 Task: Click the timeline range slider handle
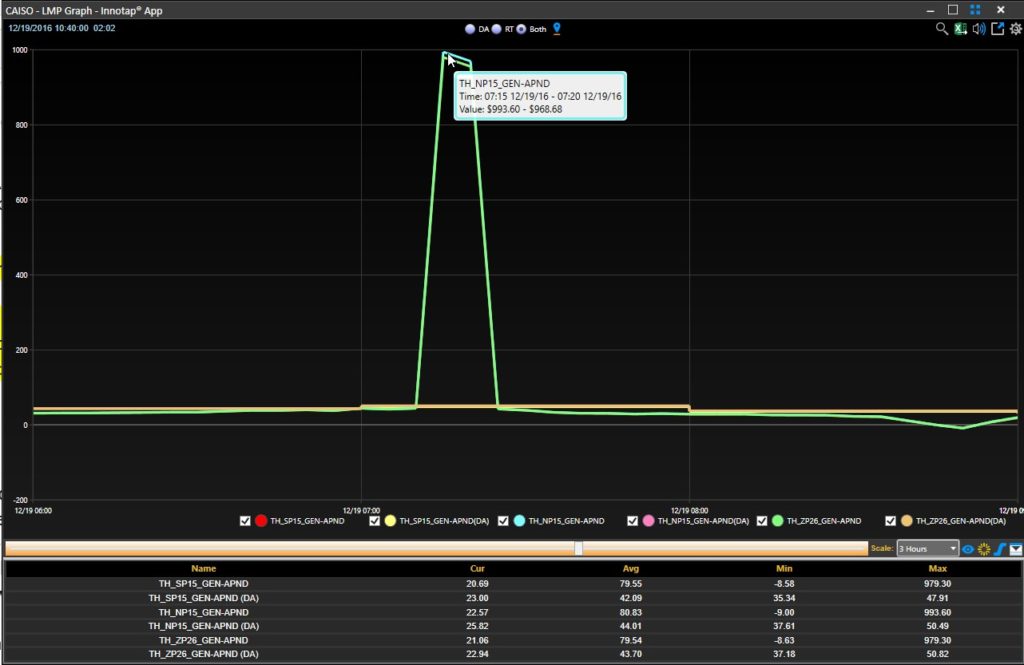pyautogui.click(x=579, y=549)
